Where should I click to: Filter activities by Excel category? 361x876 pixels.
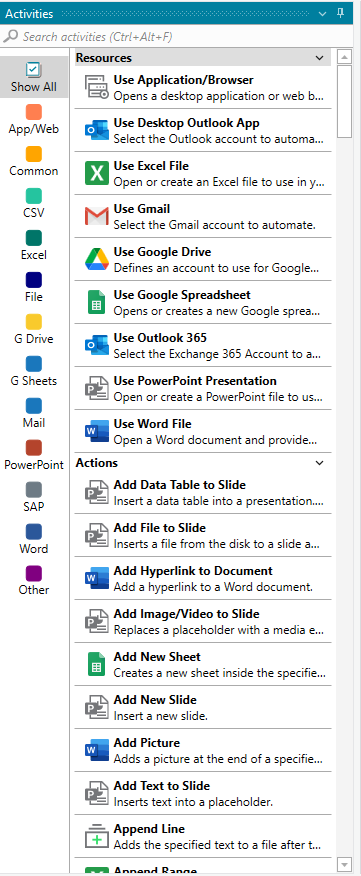click(x=34, y=245)
